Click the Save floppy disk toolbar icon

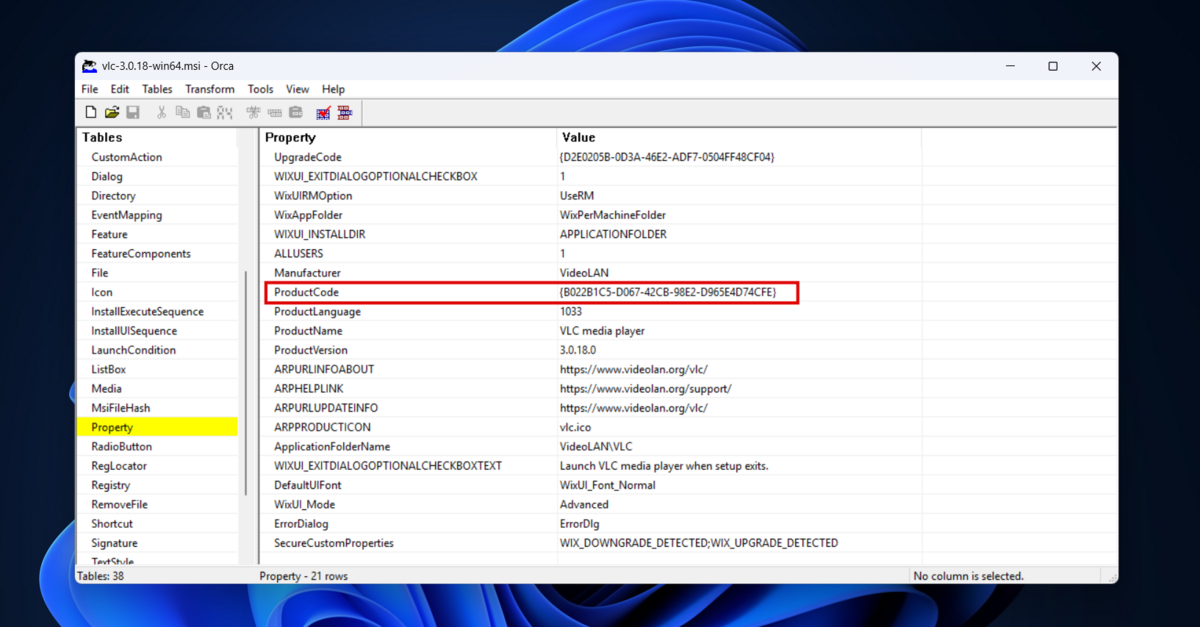133,113
